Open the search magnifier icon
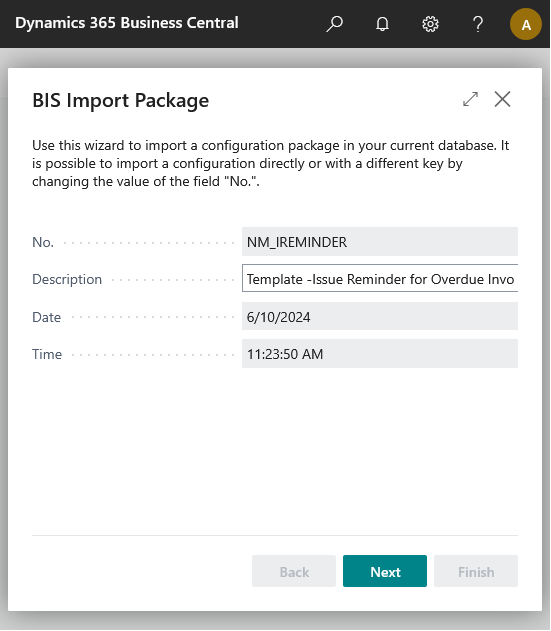 click(334, 24)
